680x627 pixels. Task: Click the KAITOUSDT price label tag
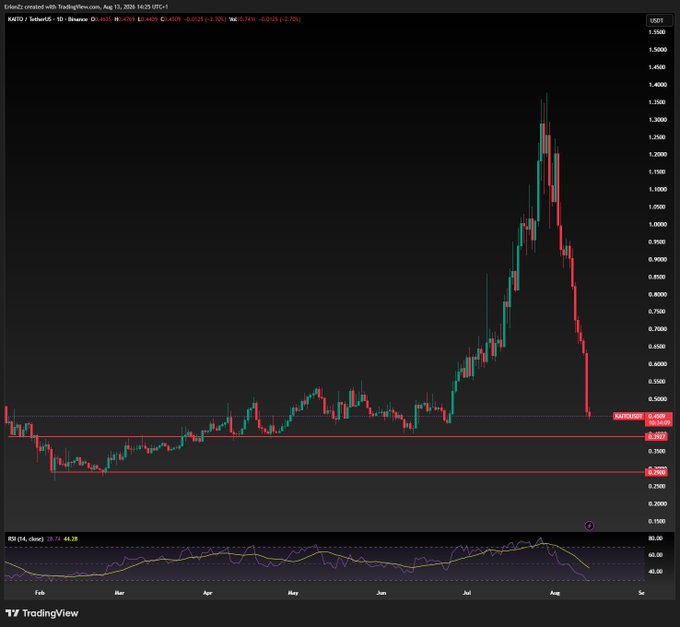pos(628,416)
